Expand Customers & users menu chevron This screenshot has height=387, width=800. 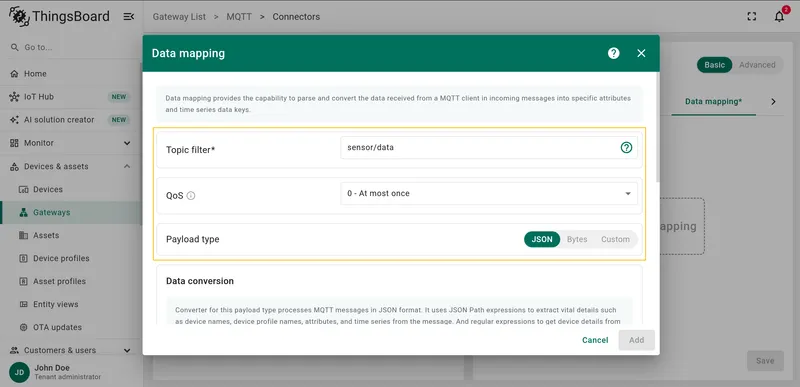(127, 350)
